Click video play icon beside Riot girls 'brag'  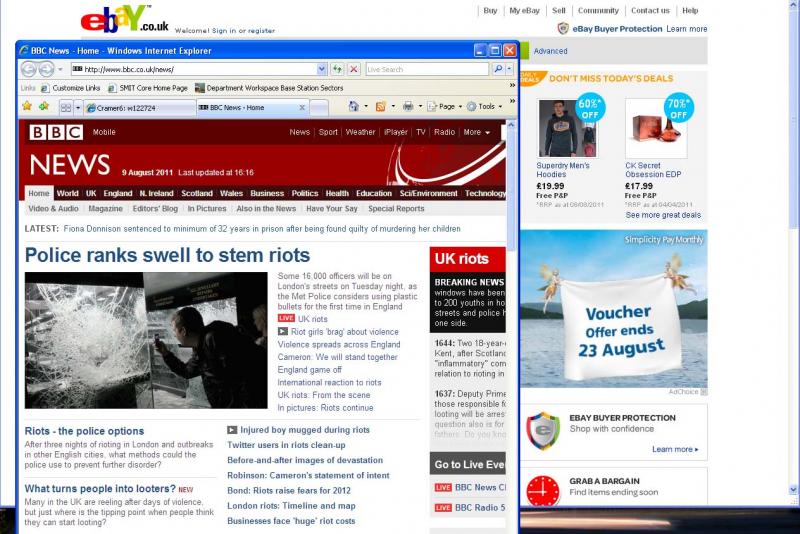(x=283, y=332)
